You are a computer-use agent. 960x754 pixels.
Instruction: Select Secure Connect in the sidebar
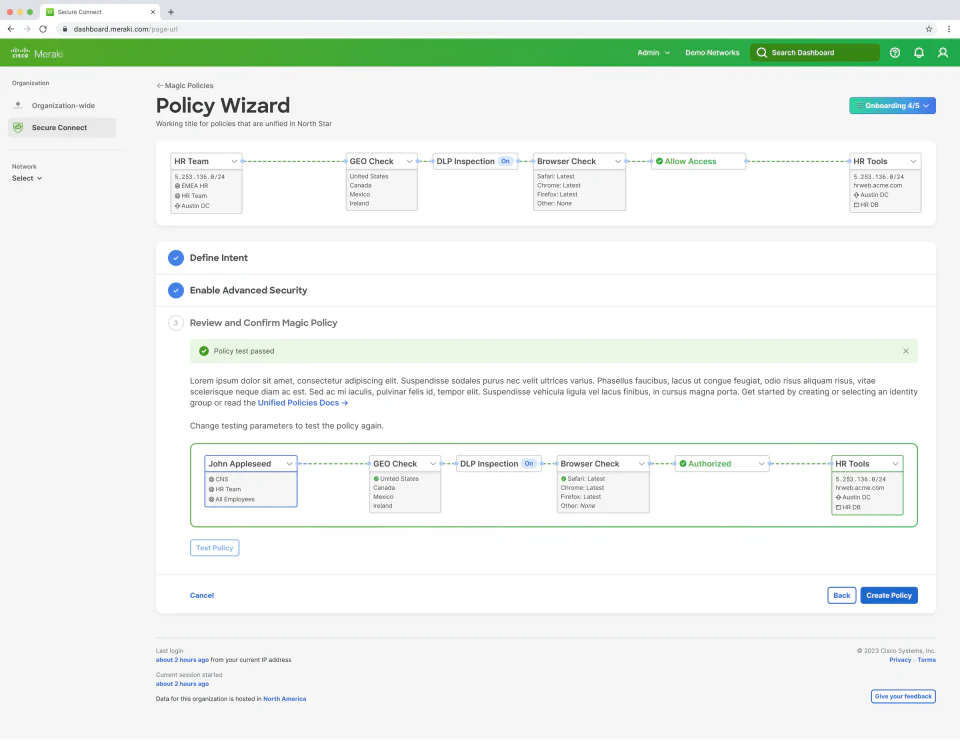[61, 127]
